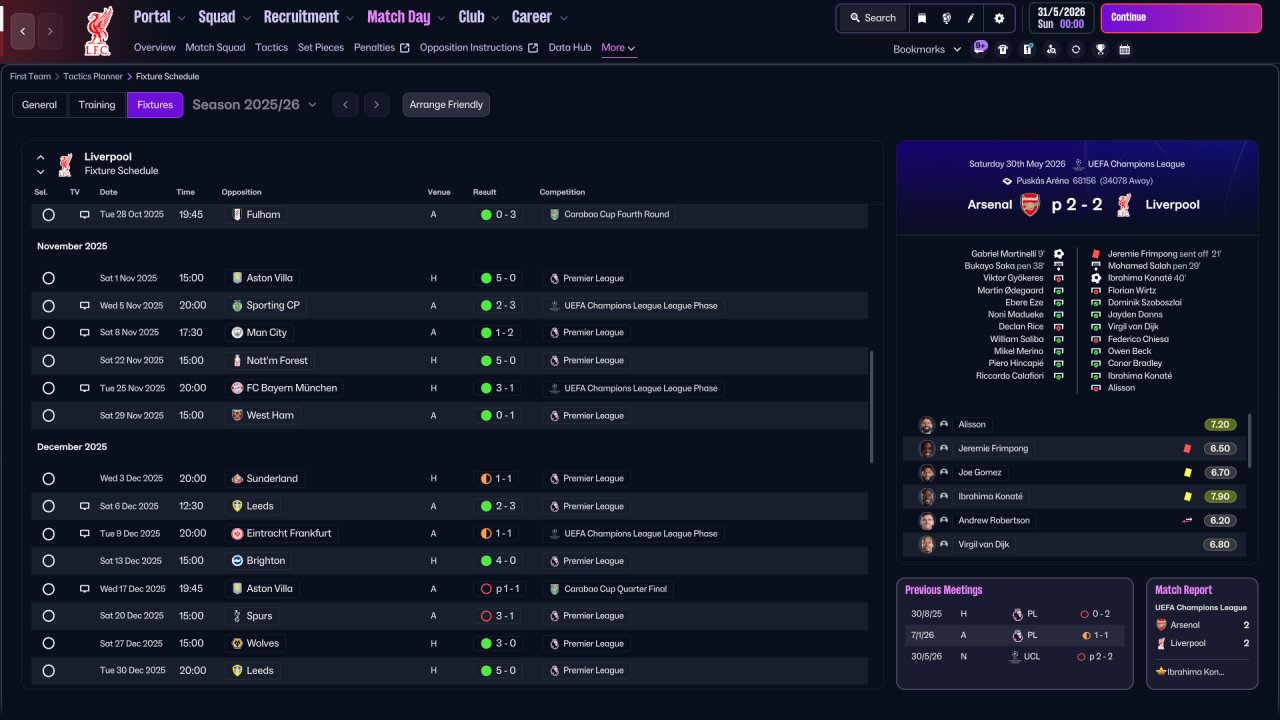Click the TV icon on FC Bayern München row
Viewport: 1280px width, 720px height.
[85, 388]
